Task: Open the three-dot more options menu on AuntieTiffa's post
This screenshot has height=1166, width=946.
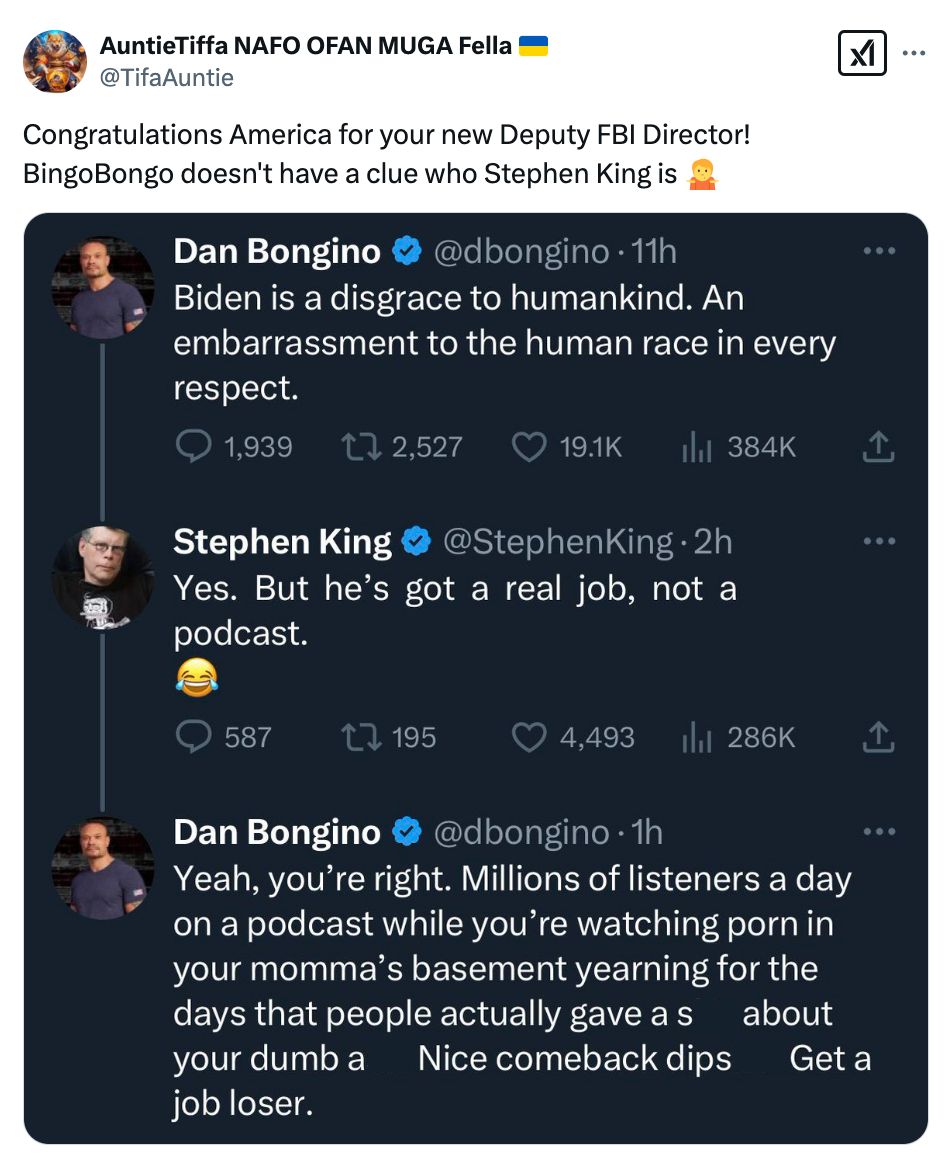Action: [914, 54]
